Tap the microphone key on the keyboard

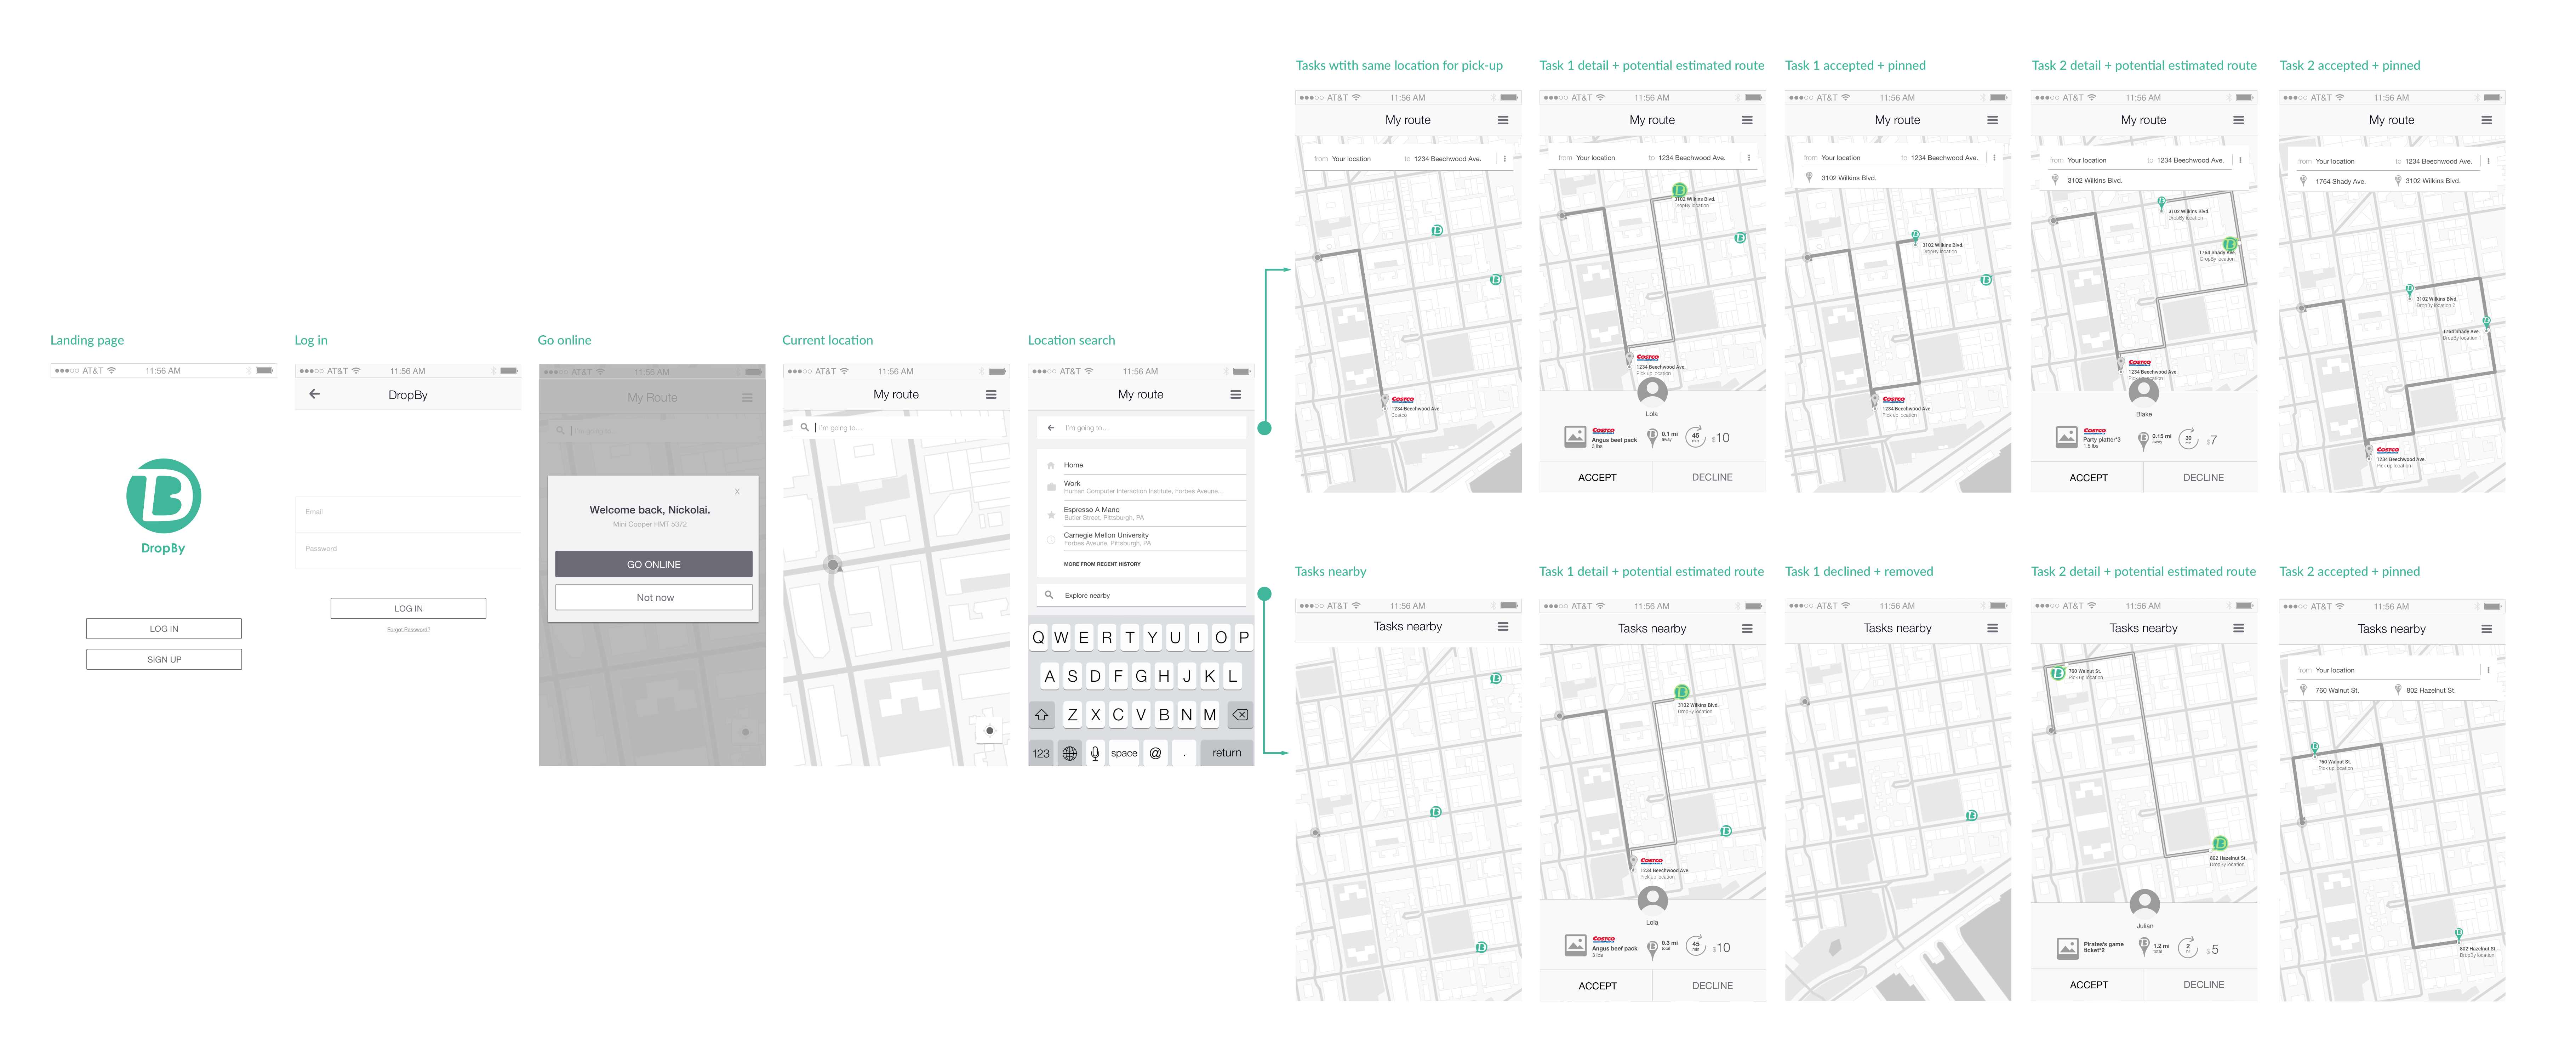click(x=1095, y=753)
